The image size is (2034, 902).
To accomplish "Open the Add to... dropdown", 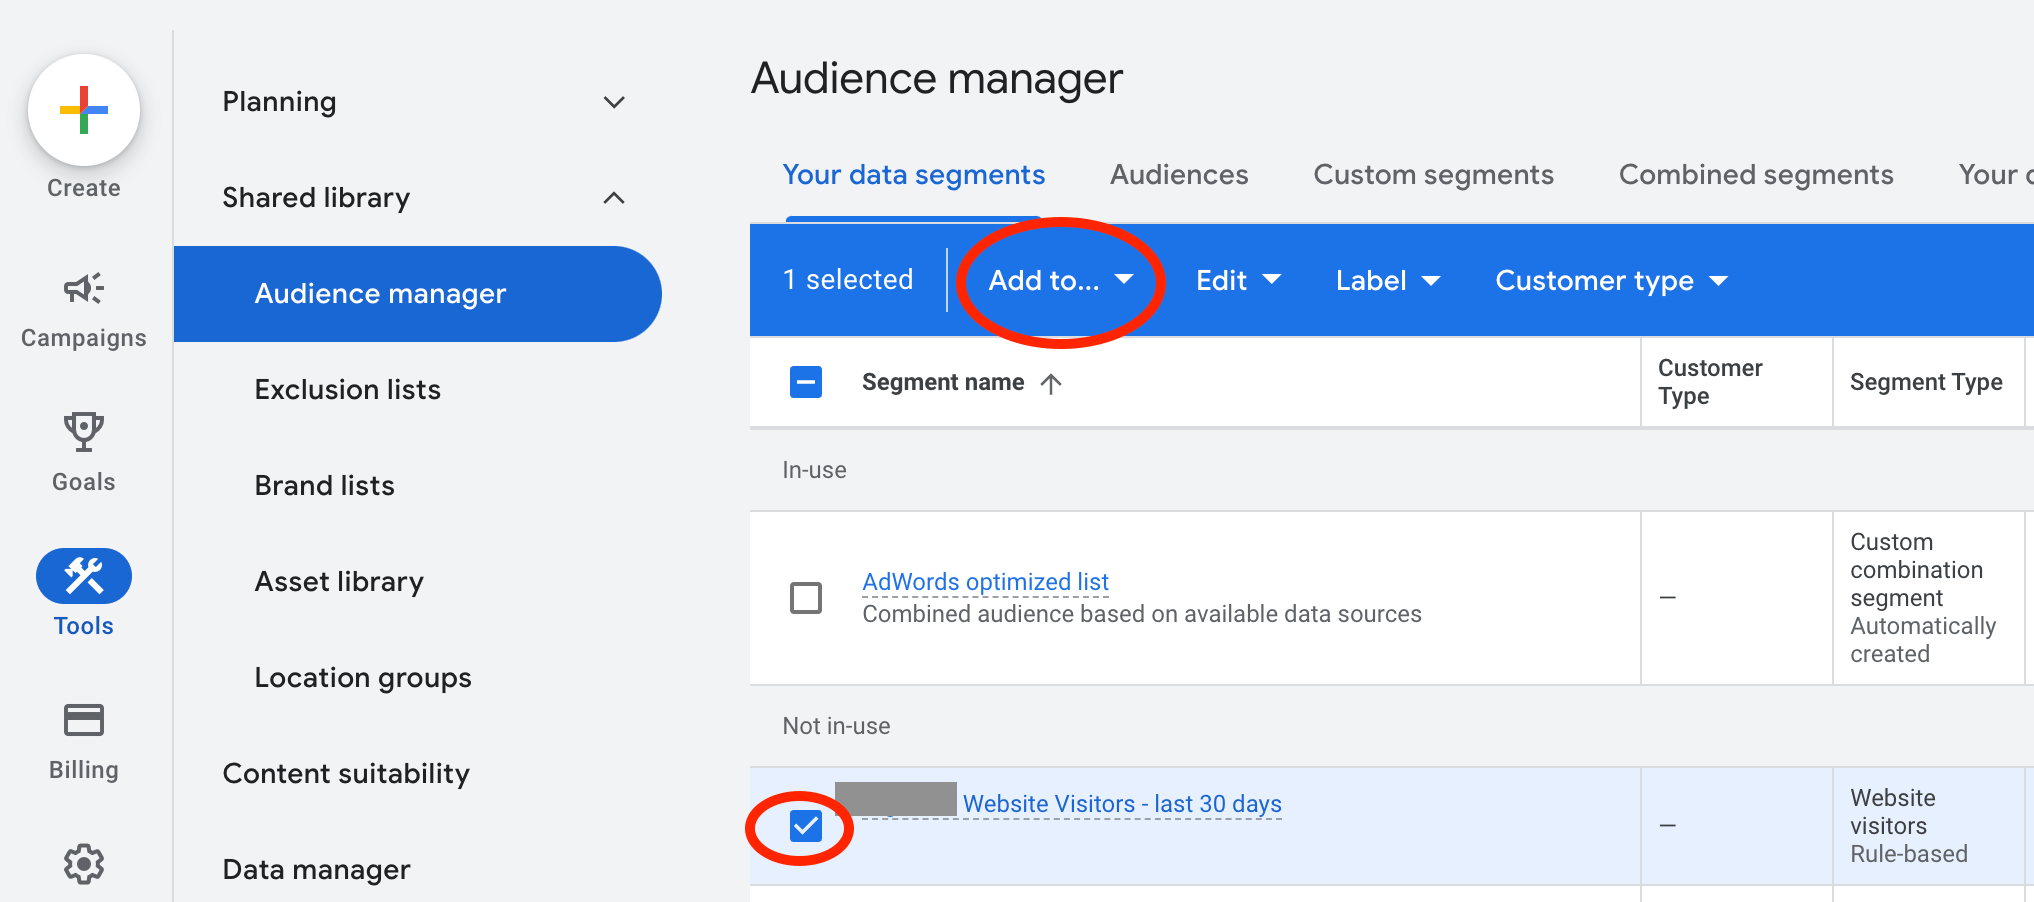I will [1060, 281].
